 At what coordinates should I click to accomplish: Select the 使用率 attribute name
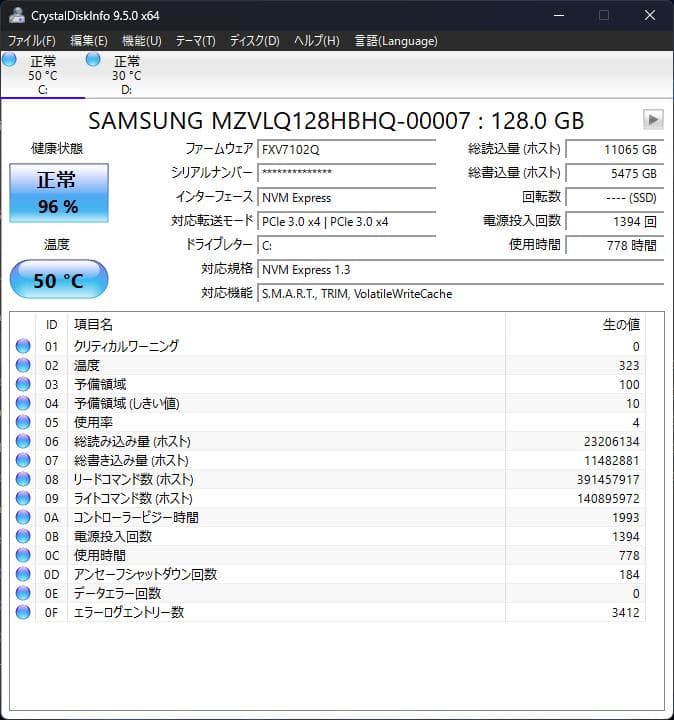93,422
